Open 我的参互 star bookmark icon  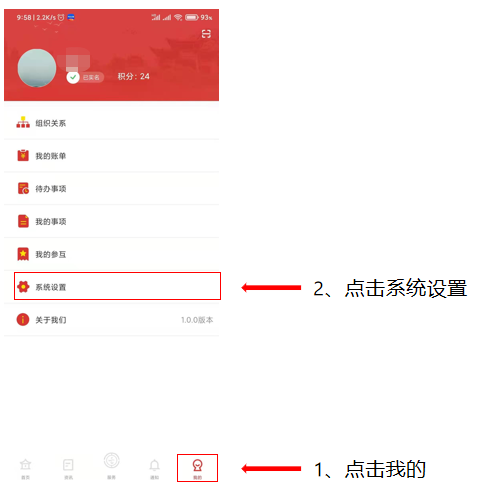pyautogui.click(x=23, y=254)
